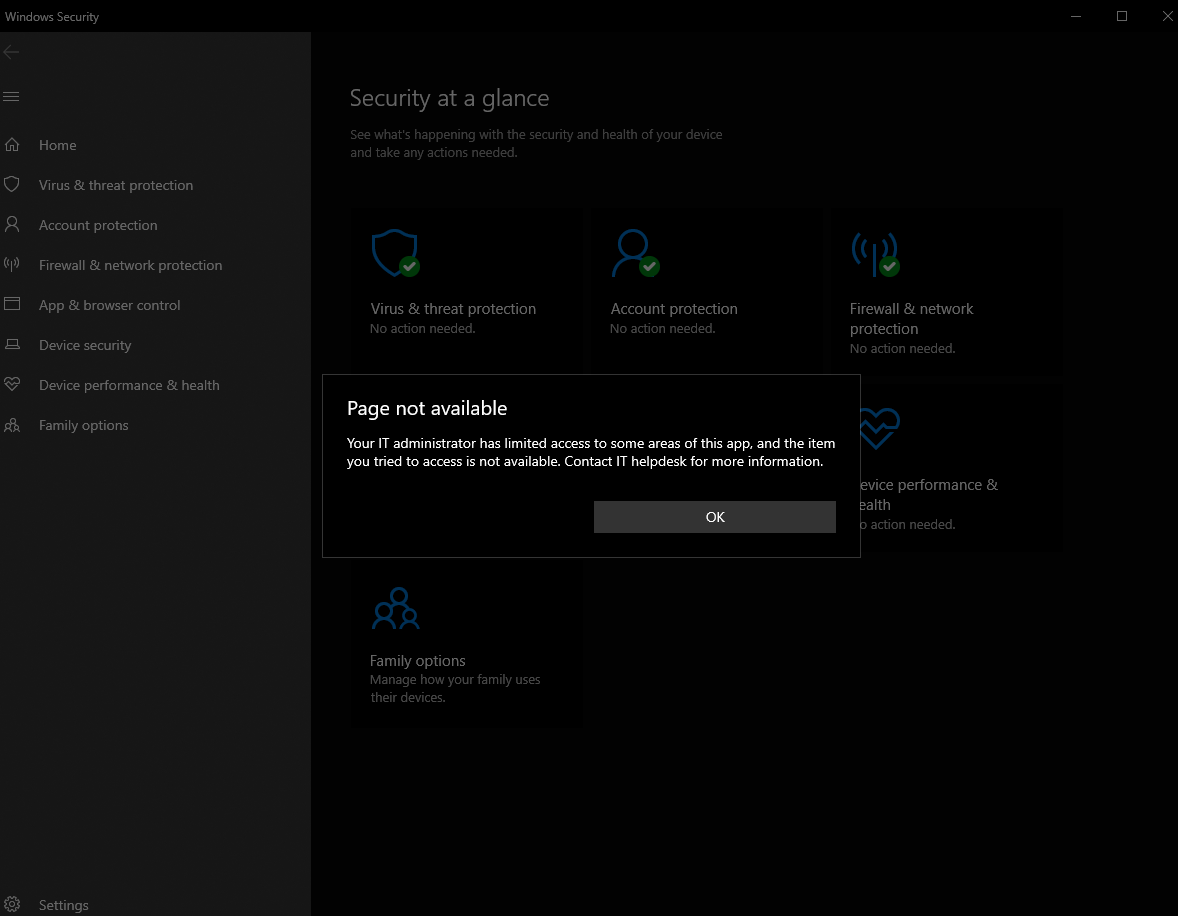Go to Account protection in sidebar
This screenshot has width=1178, height=916.
(x=98, y=225)
